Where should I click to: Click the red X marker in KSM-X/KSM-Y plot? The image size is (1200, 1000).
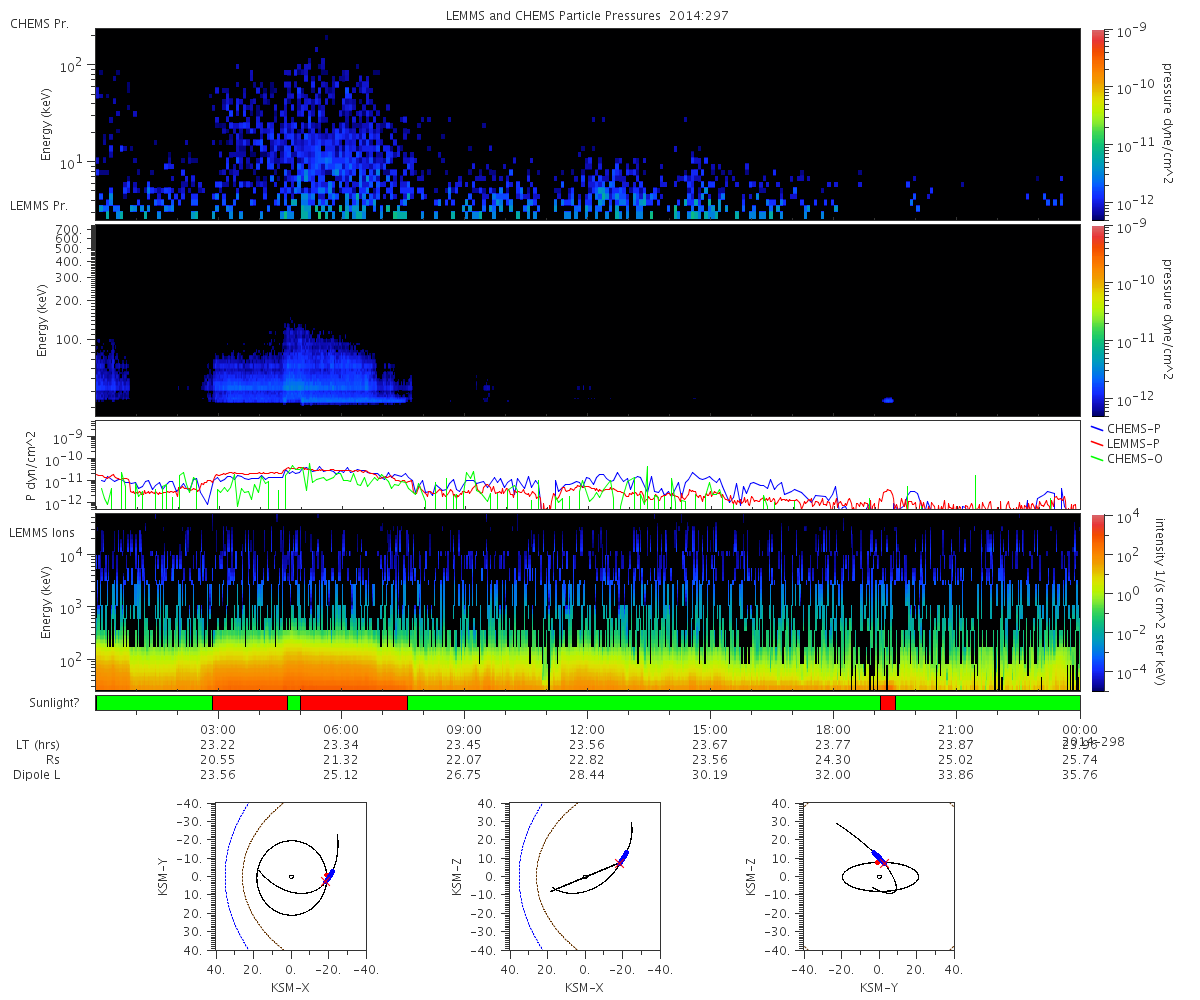(326, 881)
